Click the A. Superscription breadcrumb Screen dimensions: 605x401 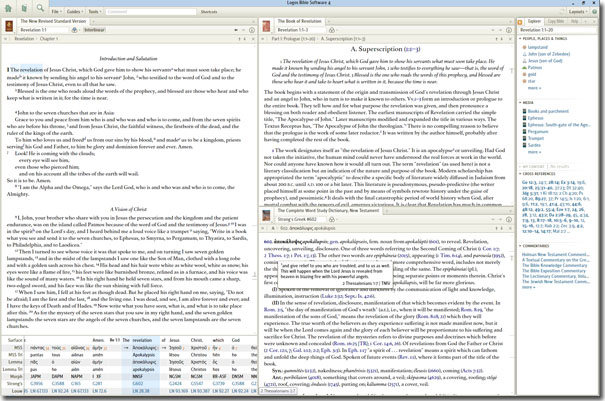pos(343,39)
